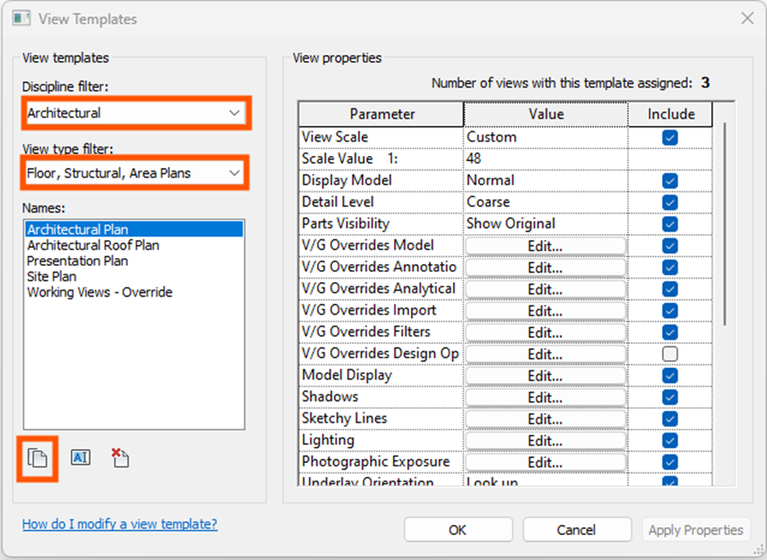This screenshot has width=767, height=560.
Task: Click Edit button for V/G Overrides Model
Action: point(545,246)
